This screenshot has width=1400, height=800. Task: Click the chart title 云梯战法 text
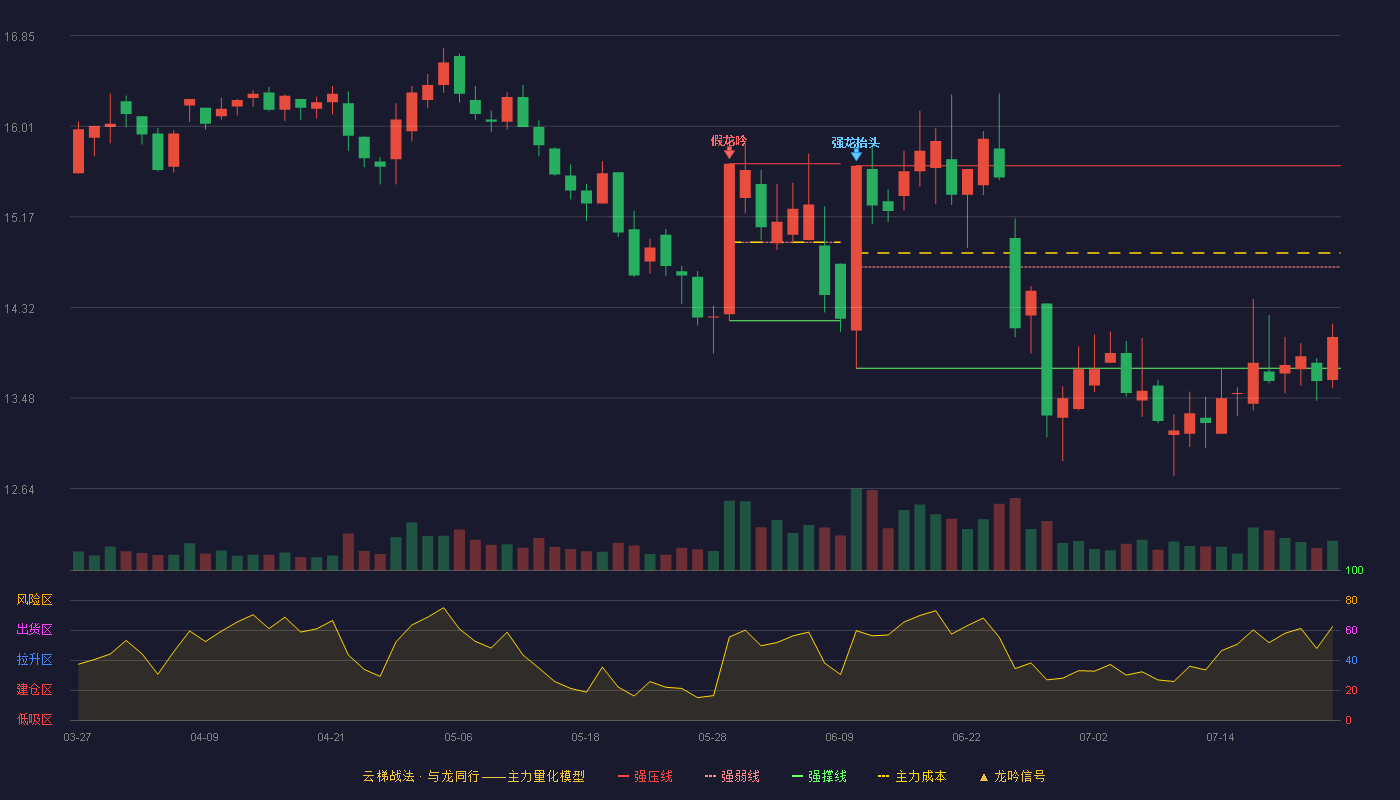(x=388, y=776)
